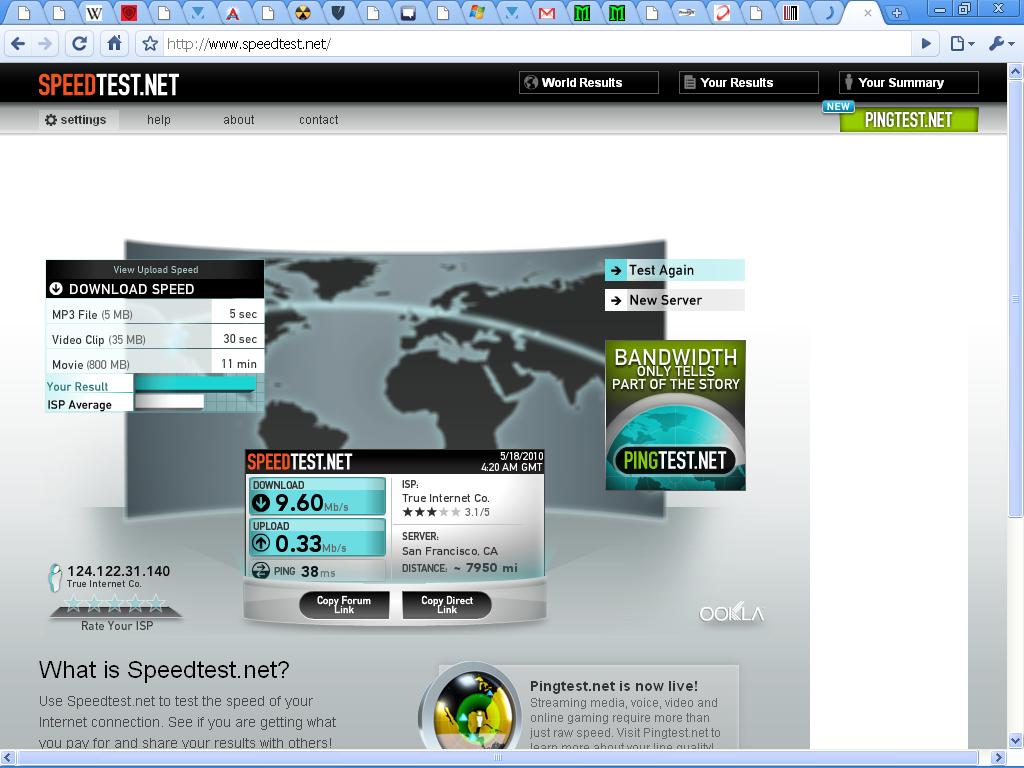Bookmark this page with the star icon

[150, 44]
